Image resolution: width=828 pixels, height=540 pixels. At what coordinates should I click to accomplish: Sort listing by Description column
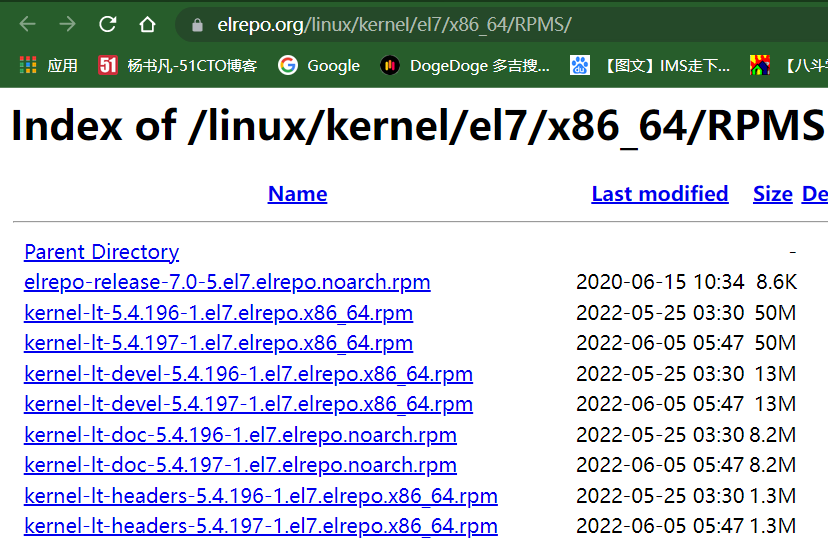click(x=815, y=194)
